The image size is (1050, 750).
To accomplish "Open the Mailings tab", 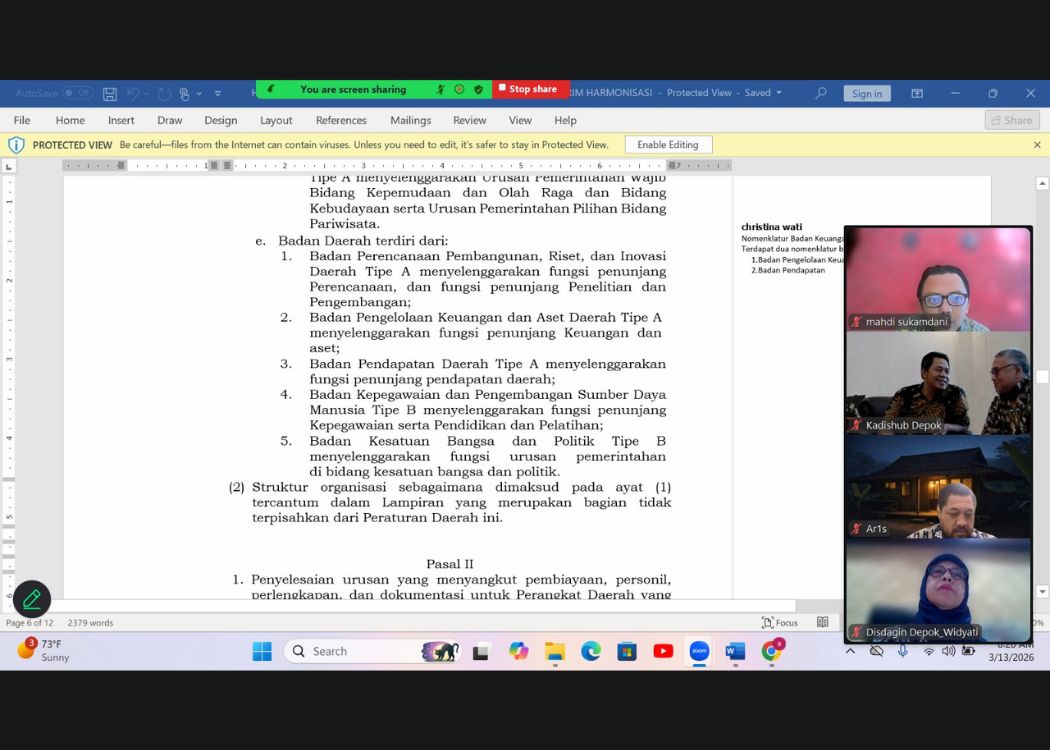I will click(410, 120).
